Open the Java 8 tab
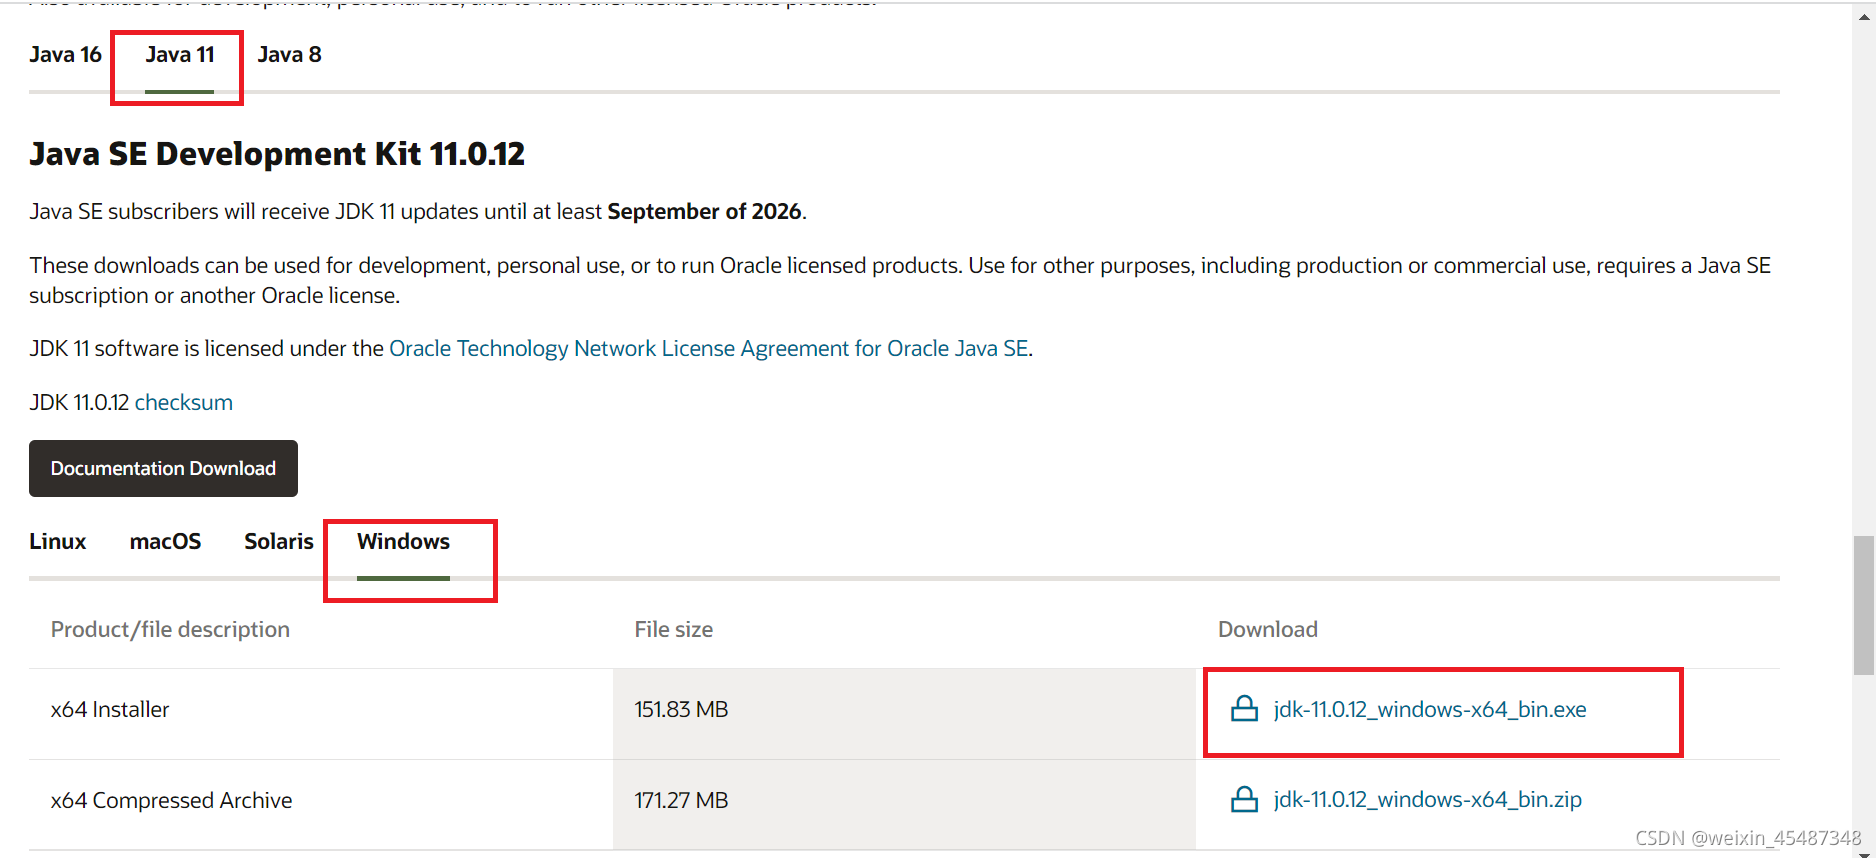This screenshot has height=858, width=1876. [290, 55]
